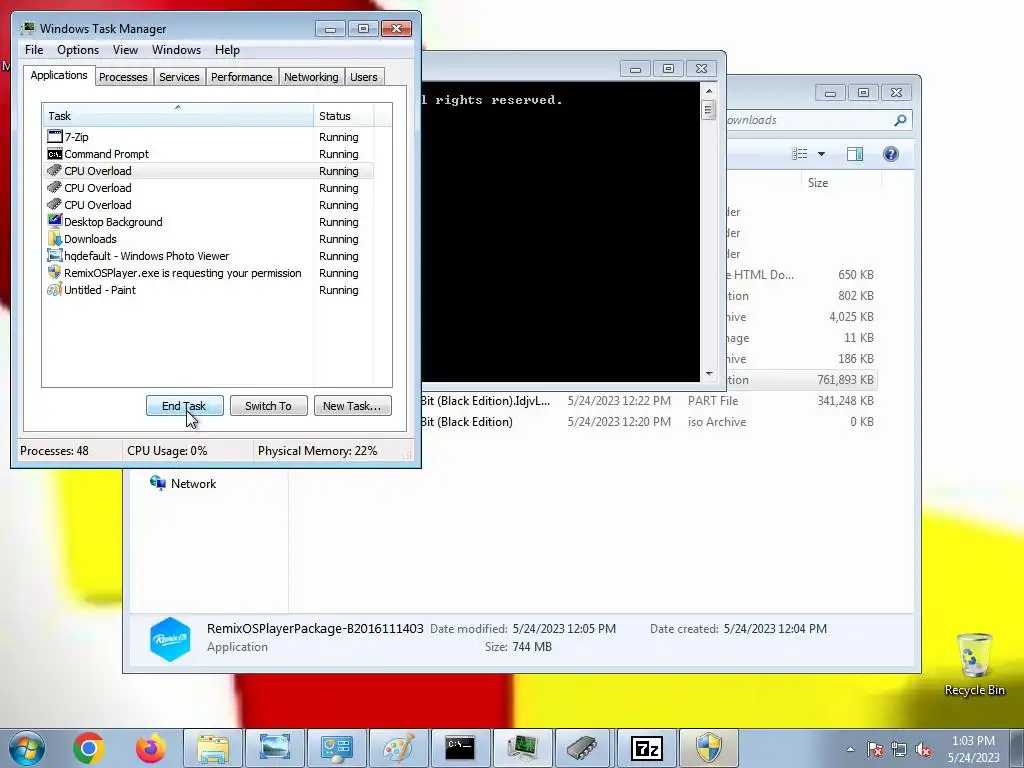Select the 4,025 KB archive row

[801, 317]
